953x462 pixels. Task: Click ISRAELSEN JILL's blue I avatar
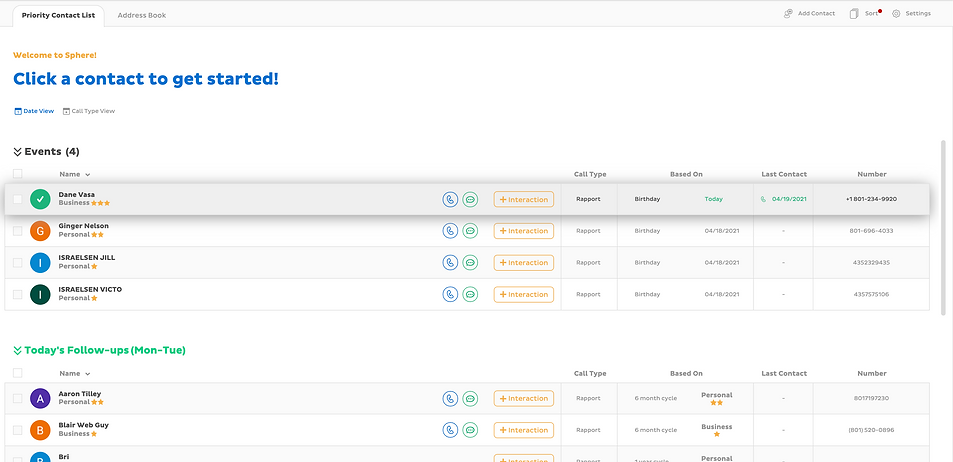tap(40, 263)
